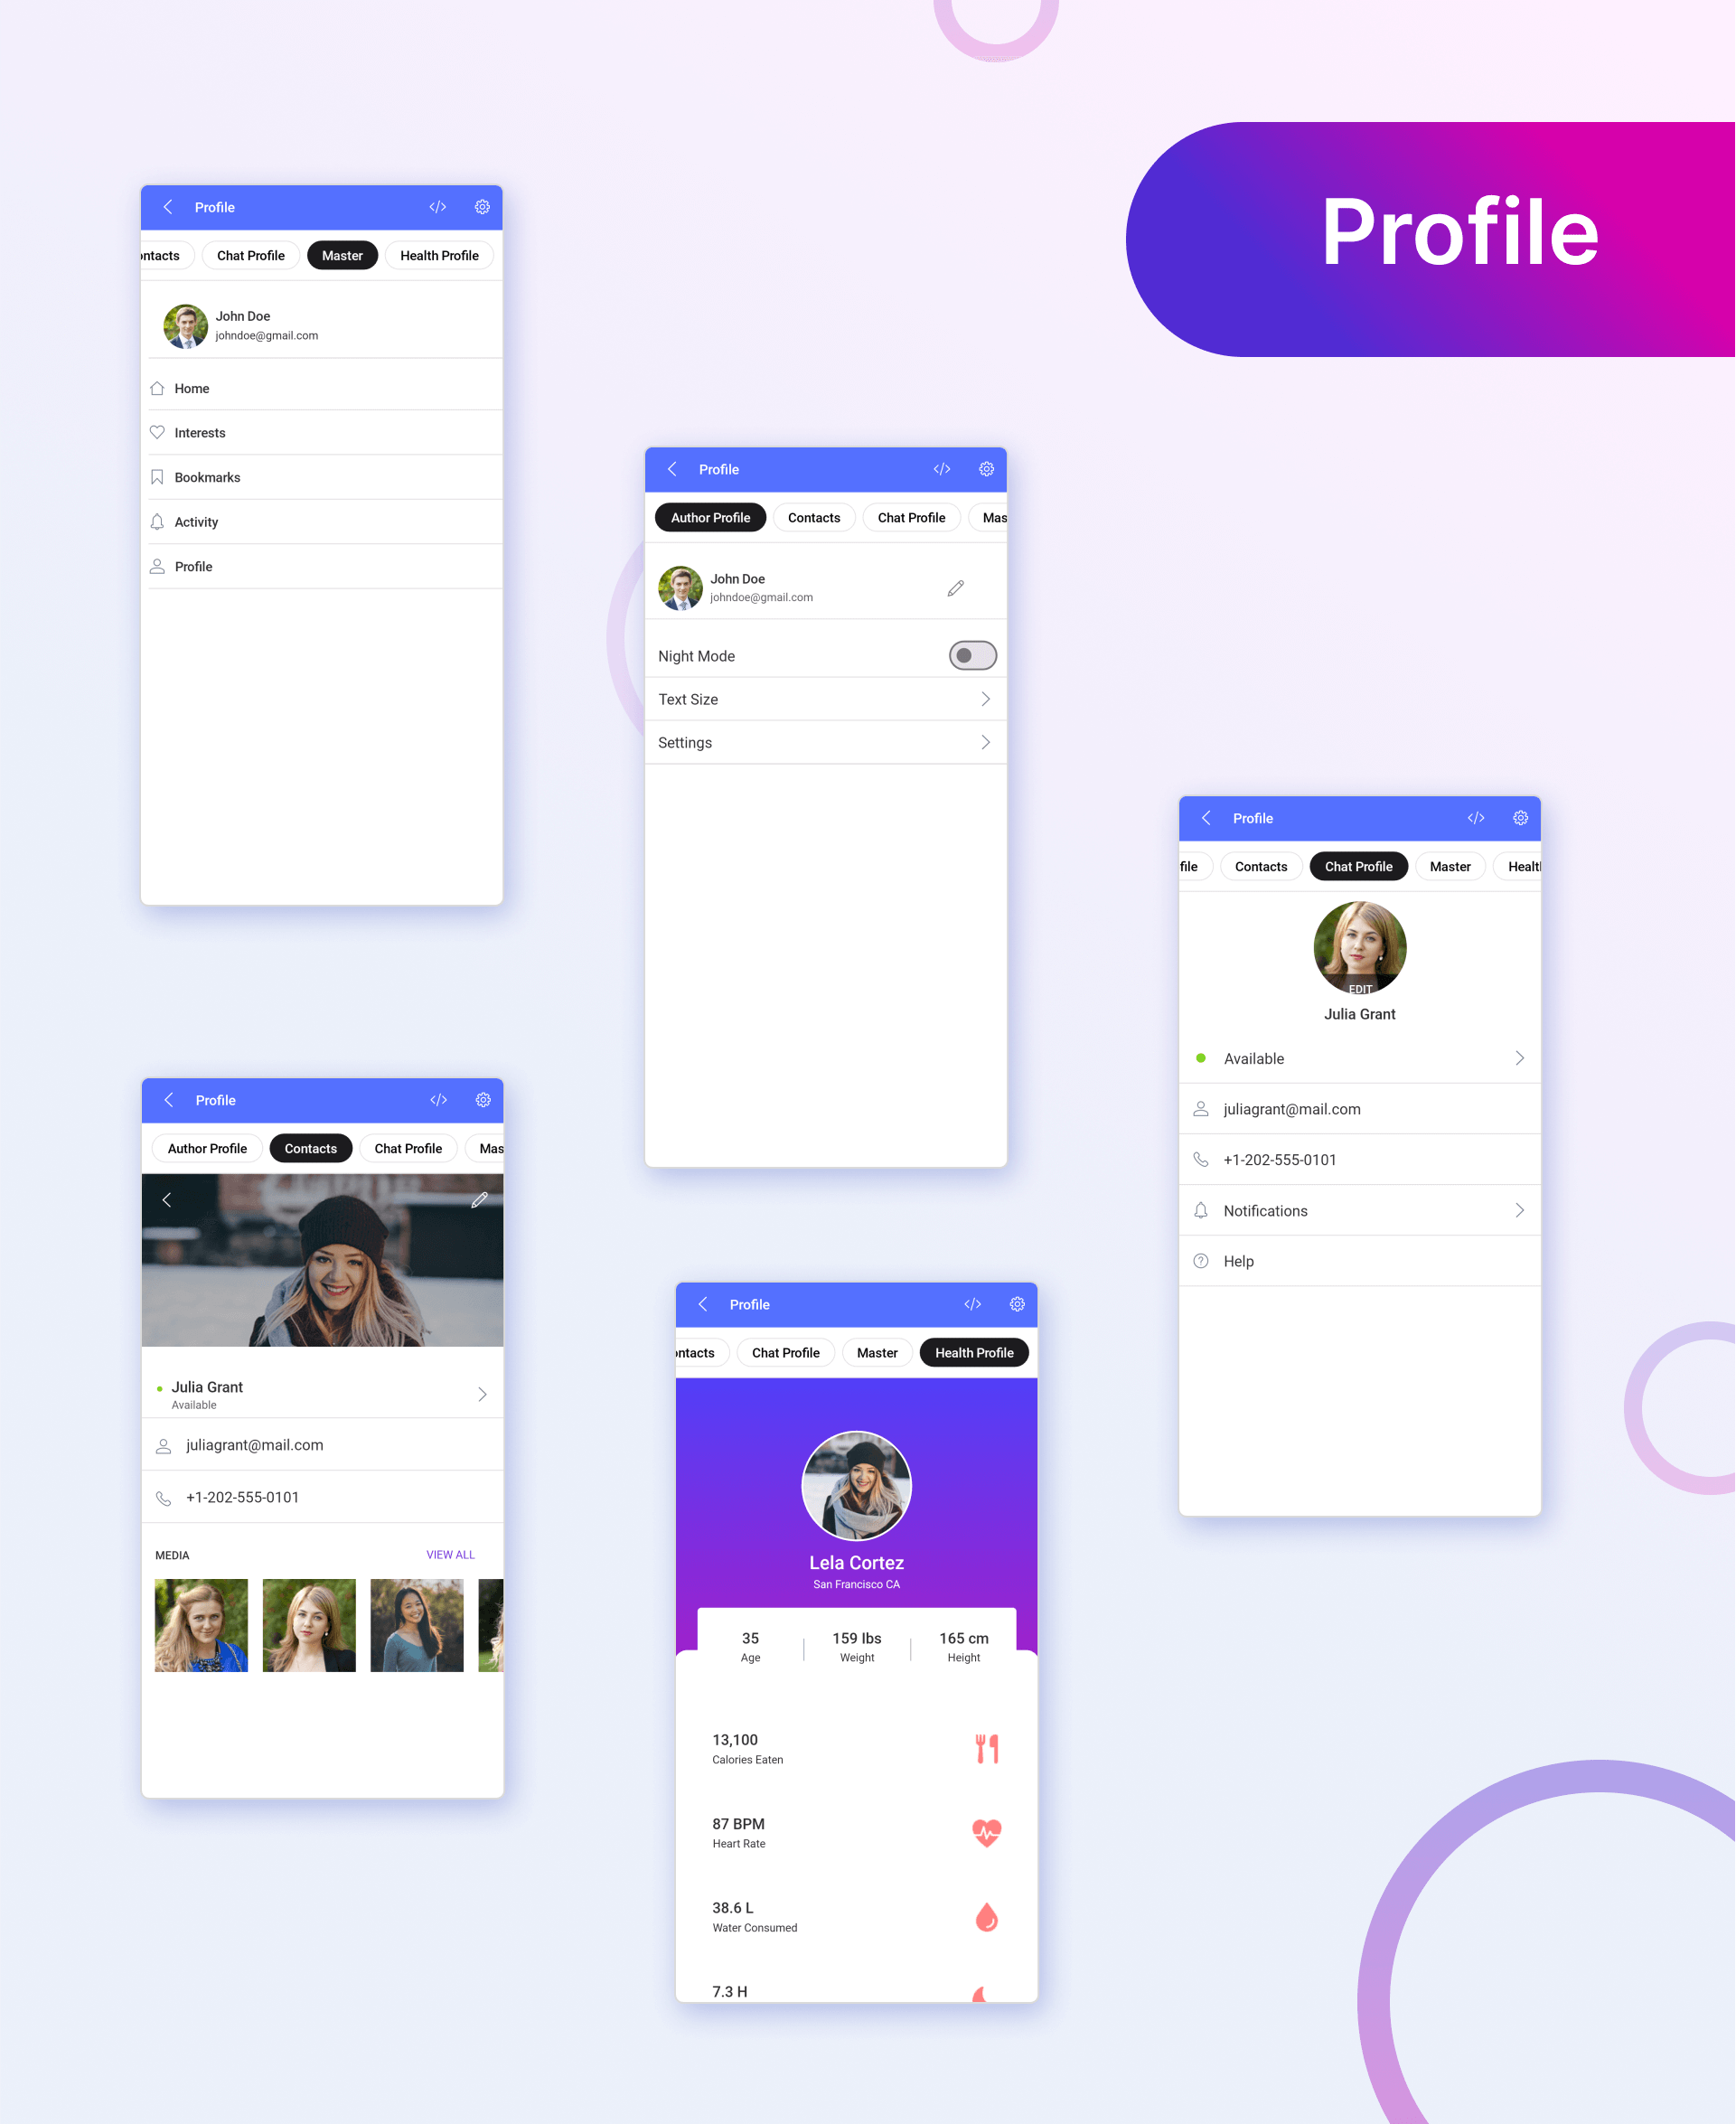Select the Health Profile tab
Screen dimensions: 1736x2124
(x=971, y=1353)
